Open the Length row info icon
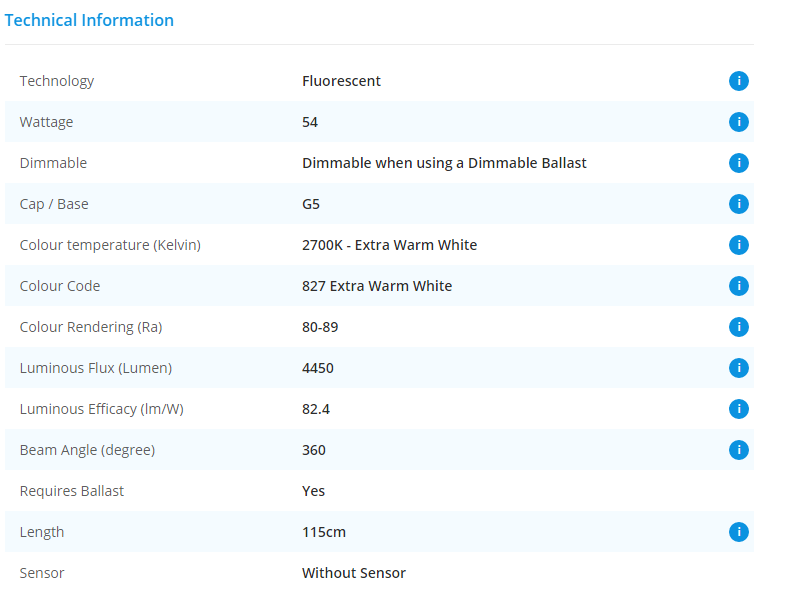 (738, 532)
